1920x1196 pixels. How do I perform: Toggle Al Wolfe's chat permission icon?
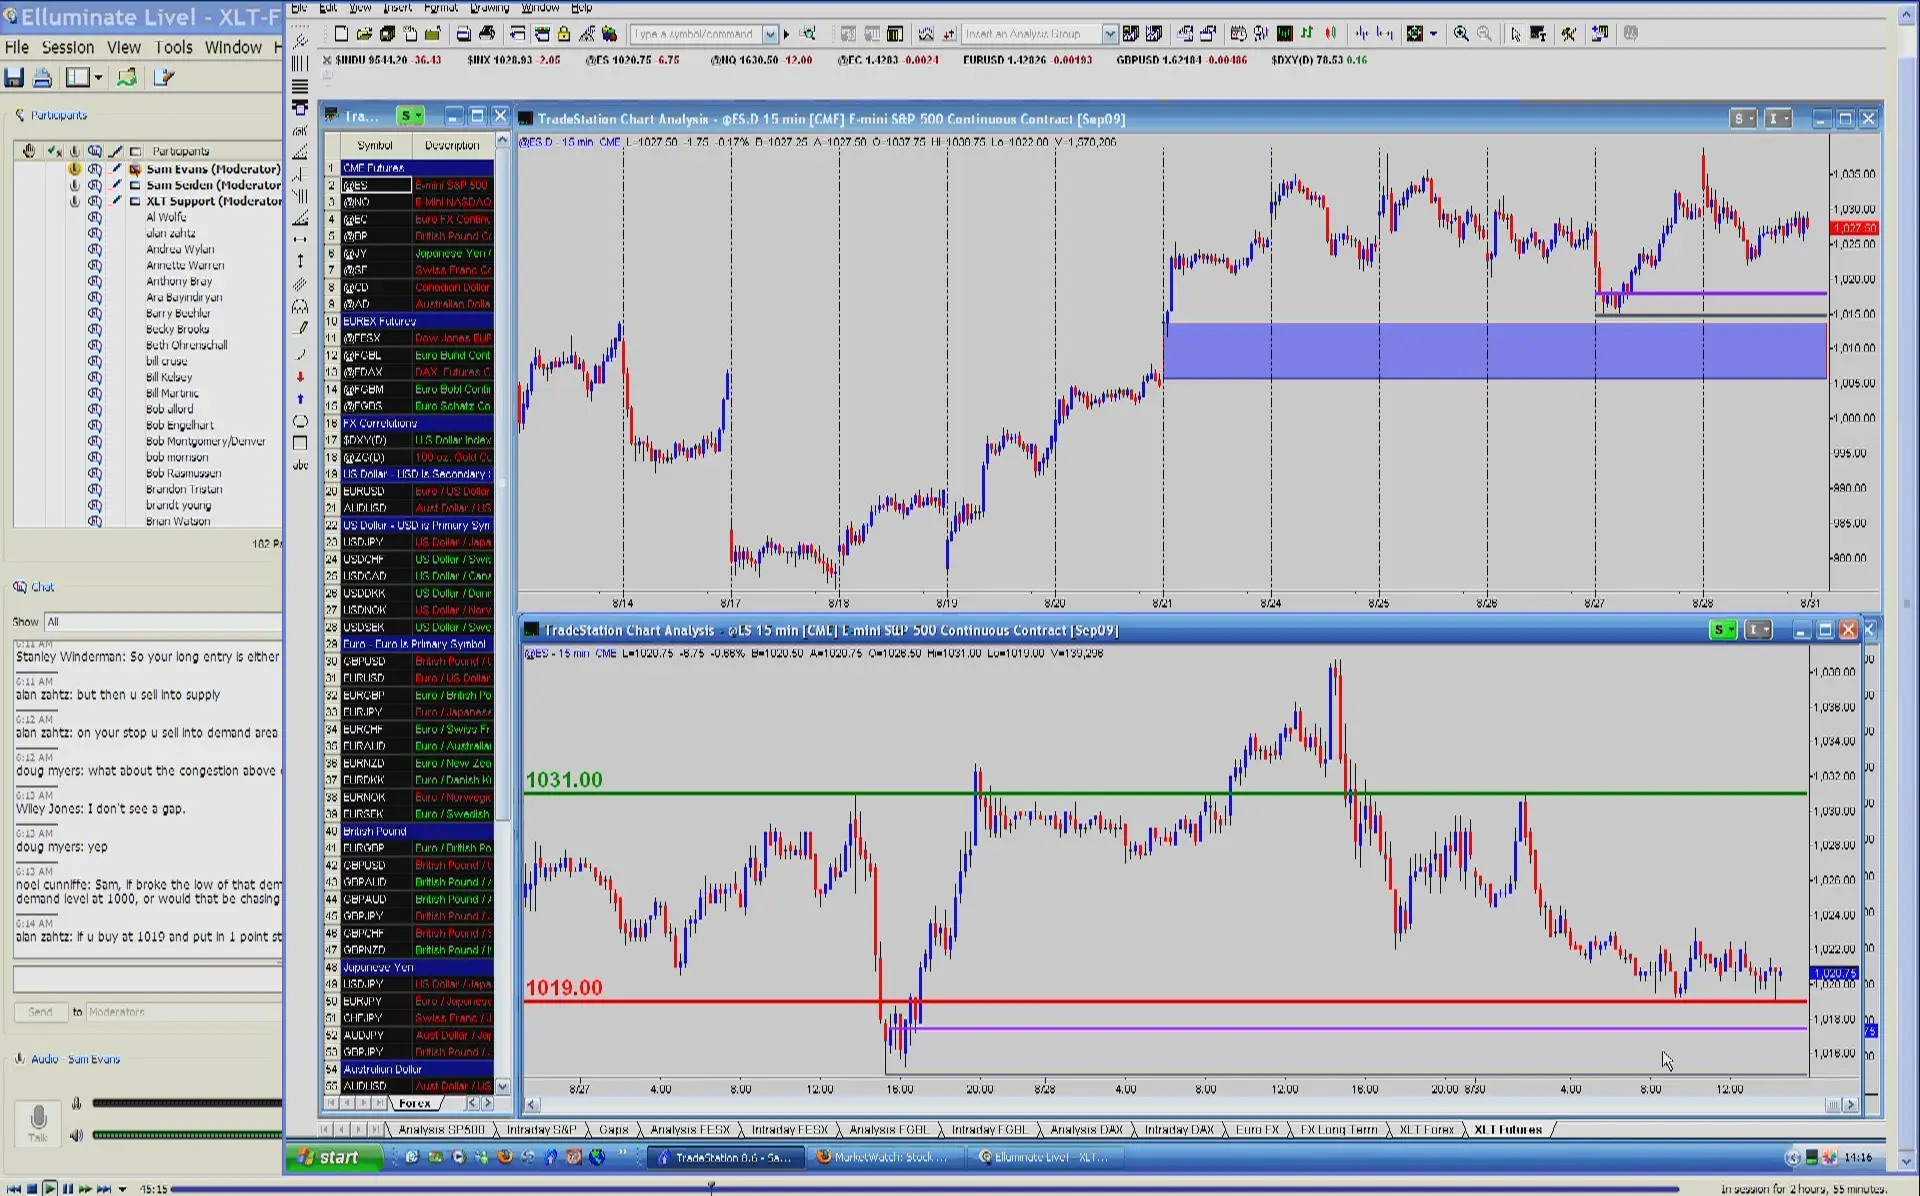coord(95,217)
